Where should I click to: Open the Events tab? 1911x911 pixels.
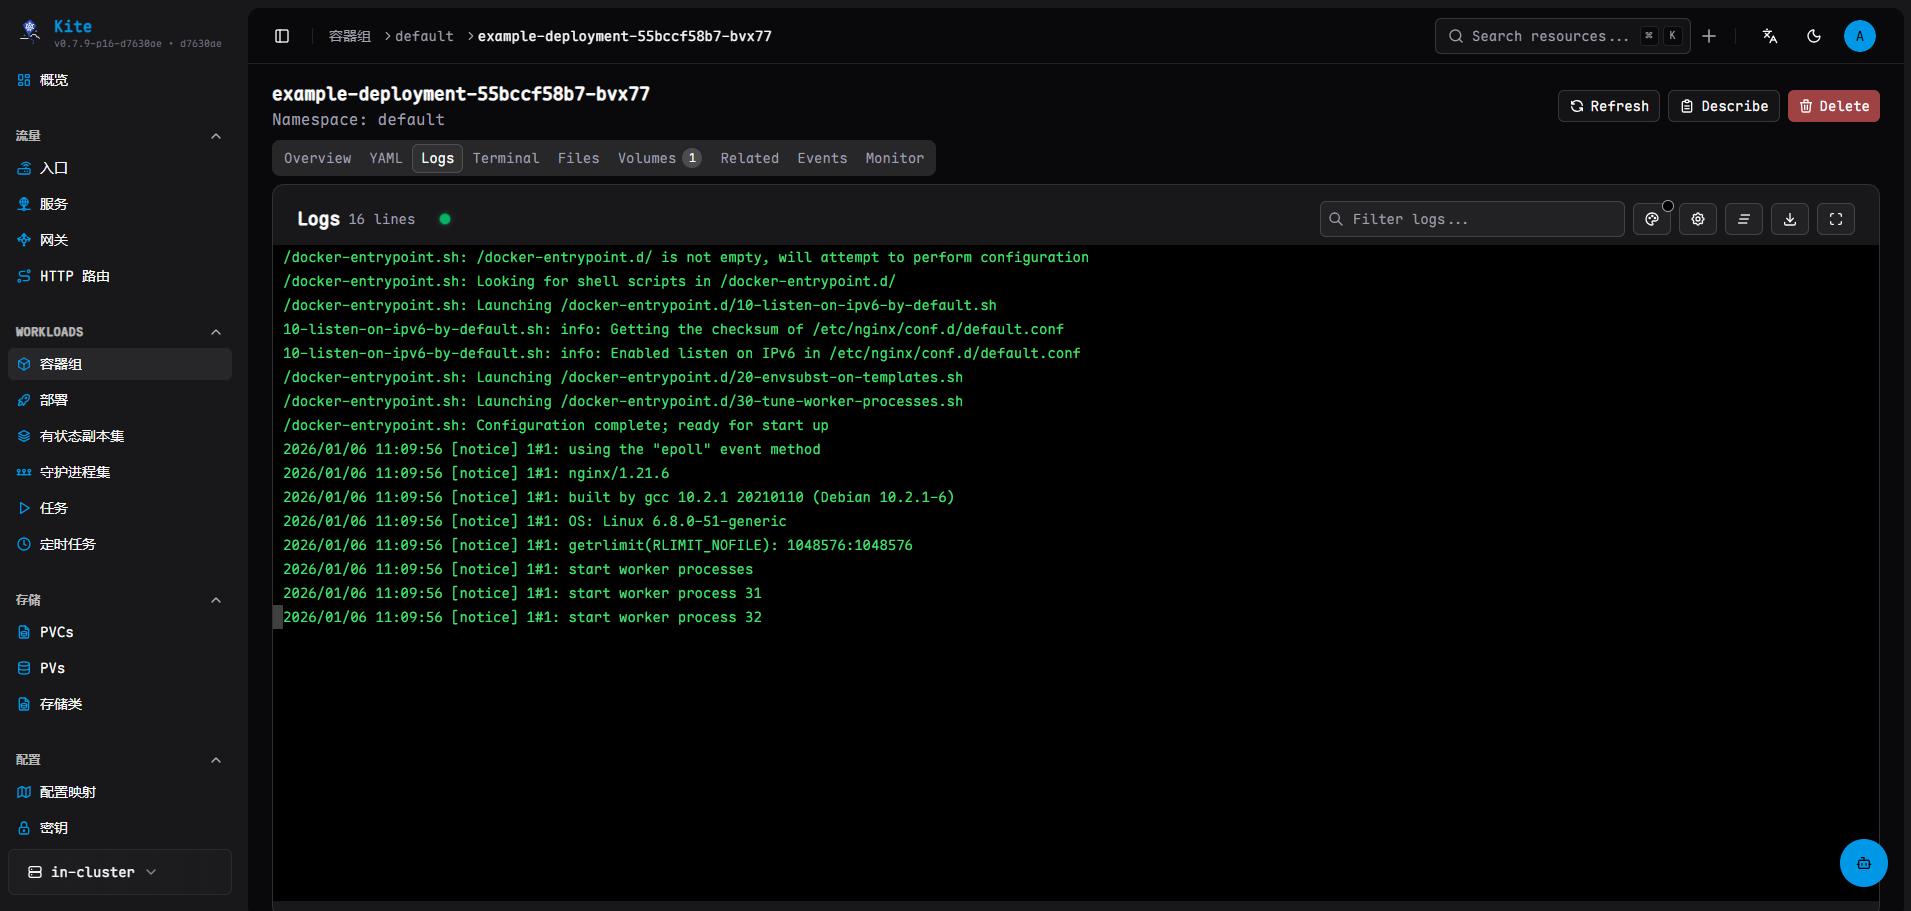(822, 158)
